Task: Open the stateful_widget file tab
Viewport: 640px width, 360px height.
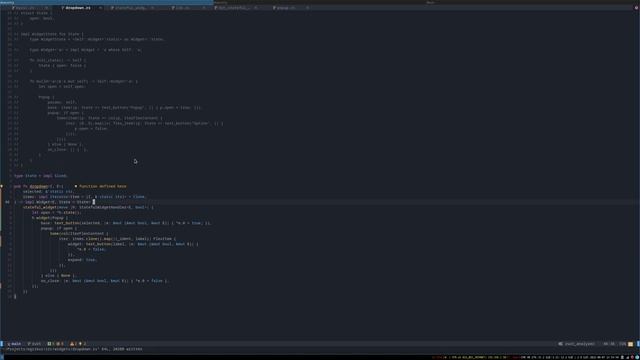Action: pos(130,8)
